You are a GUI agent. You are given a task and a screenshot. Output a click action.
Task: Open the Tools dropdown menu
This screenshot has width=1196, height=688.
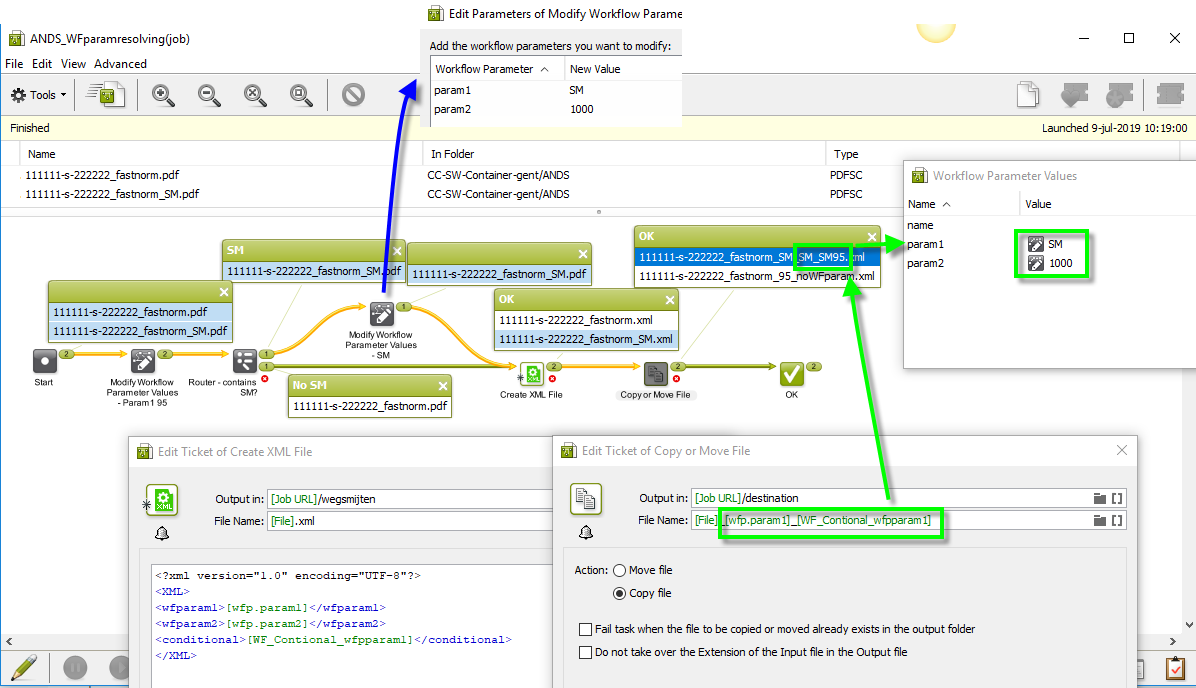[38, 94]
